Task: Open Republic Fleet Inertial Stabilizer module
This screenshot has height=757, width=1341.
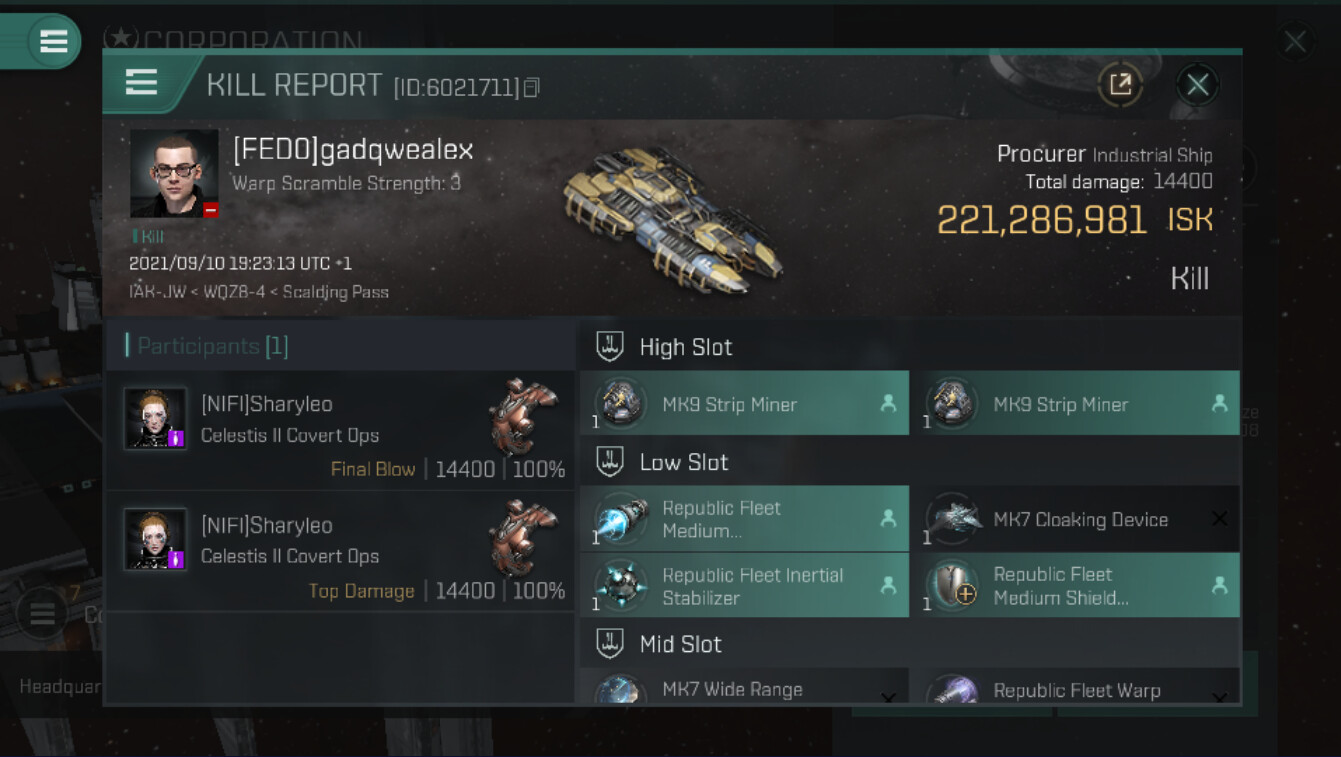Action: [744, 586]
